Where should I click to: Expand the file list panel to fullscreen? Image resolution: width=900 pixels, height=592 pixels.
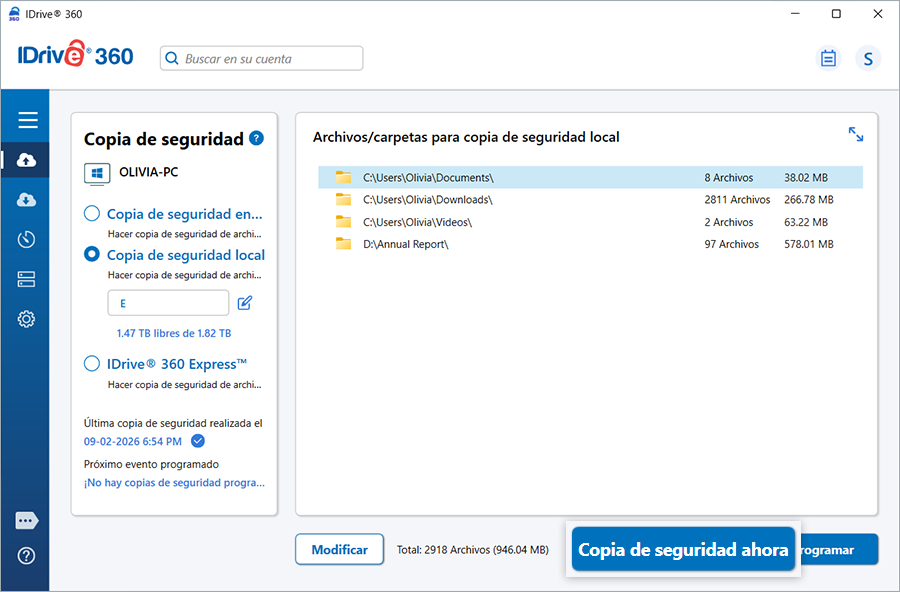coord(856,134)
